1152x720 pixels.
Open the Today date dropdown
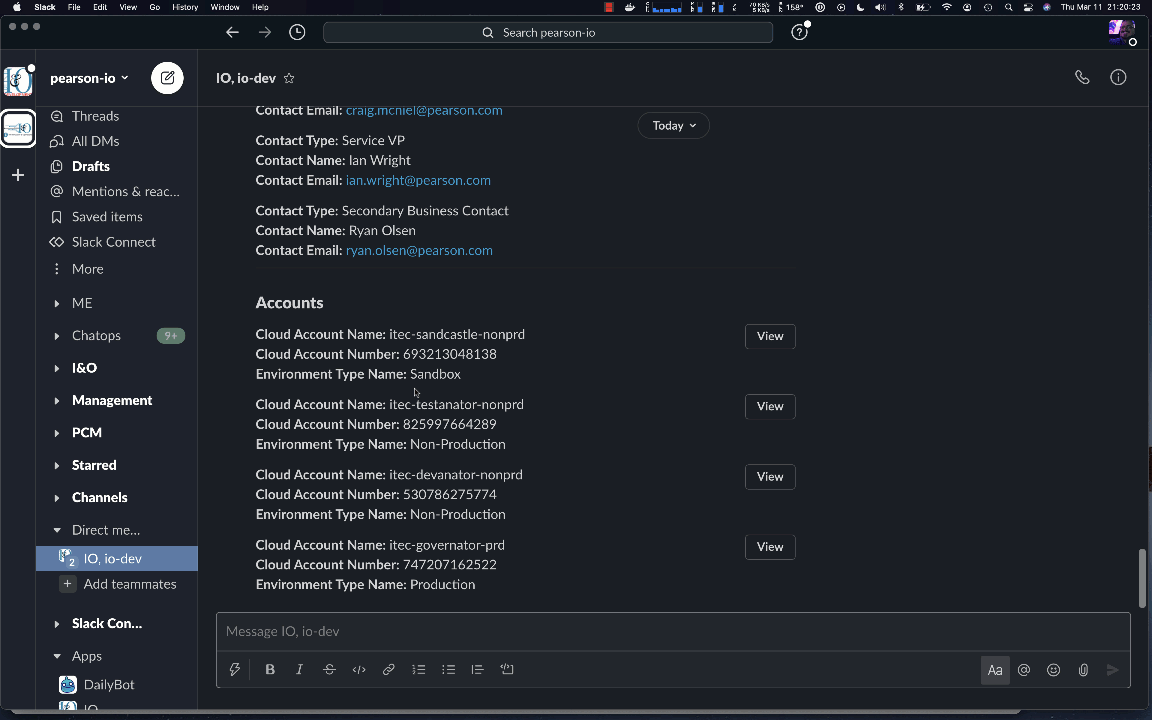point(674,126)
